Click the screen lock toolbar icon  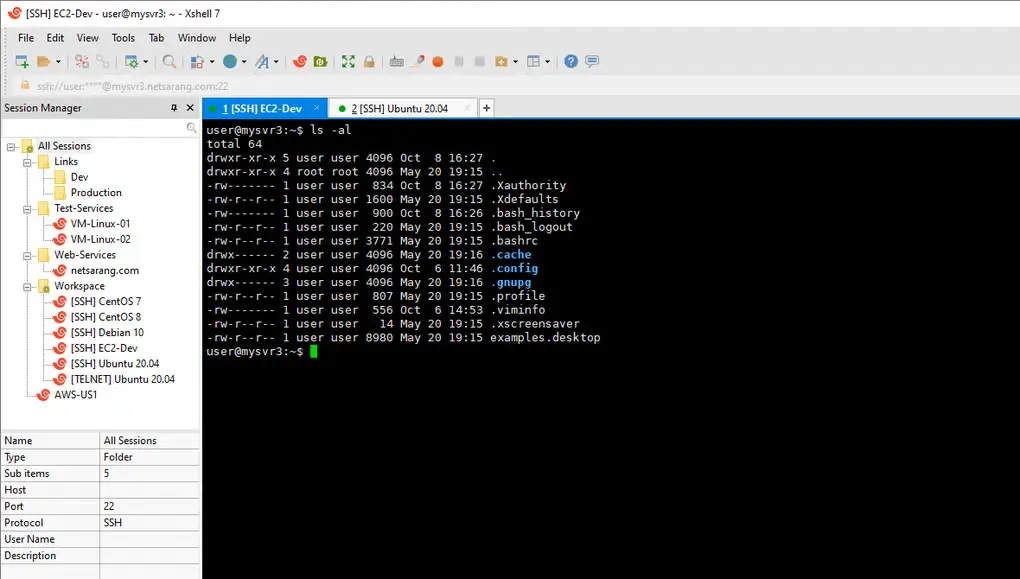369,61
